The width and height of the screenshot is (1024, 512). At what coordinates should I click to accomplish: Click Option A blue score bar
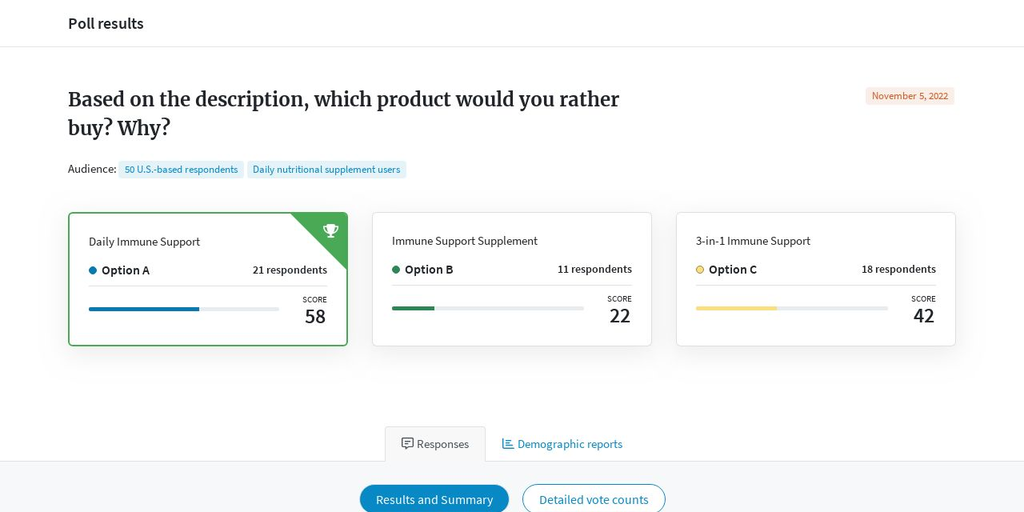pos(144,309)
